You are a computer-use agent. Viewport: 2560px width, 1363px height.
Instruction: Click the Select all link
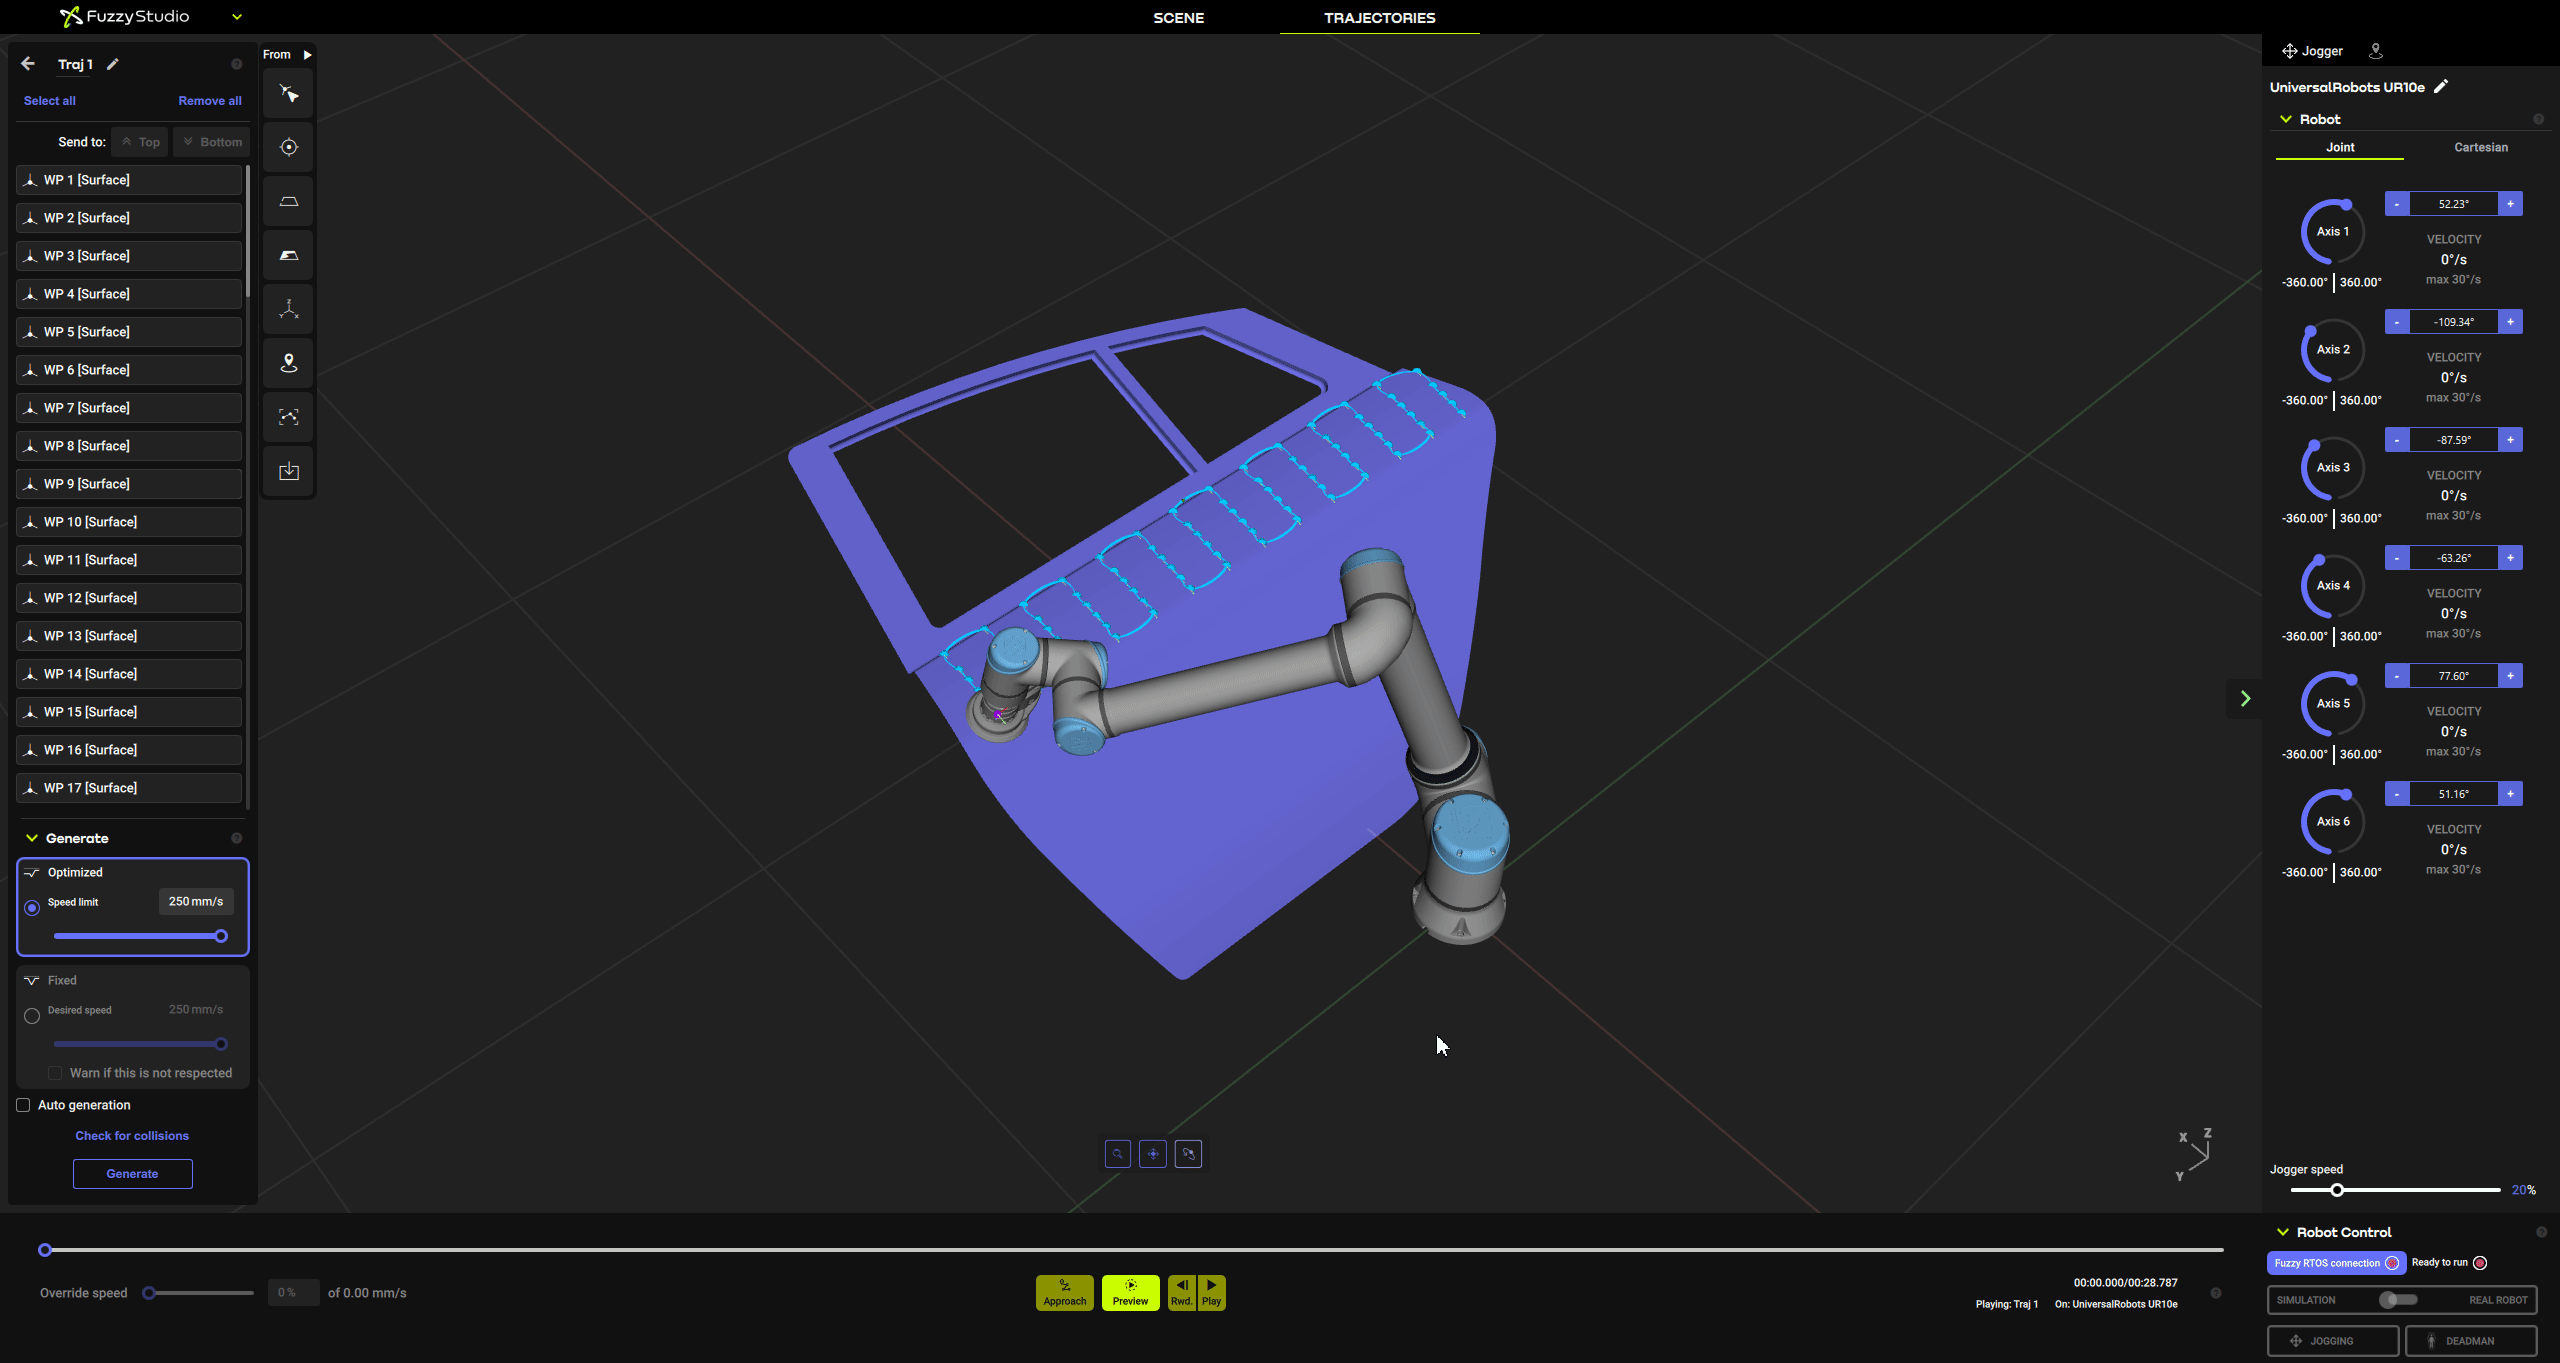pos(49,101)
